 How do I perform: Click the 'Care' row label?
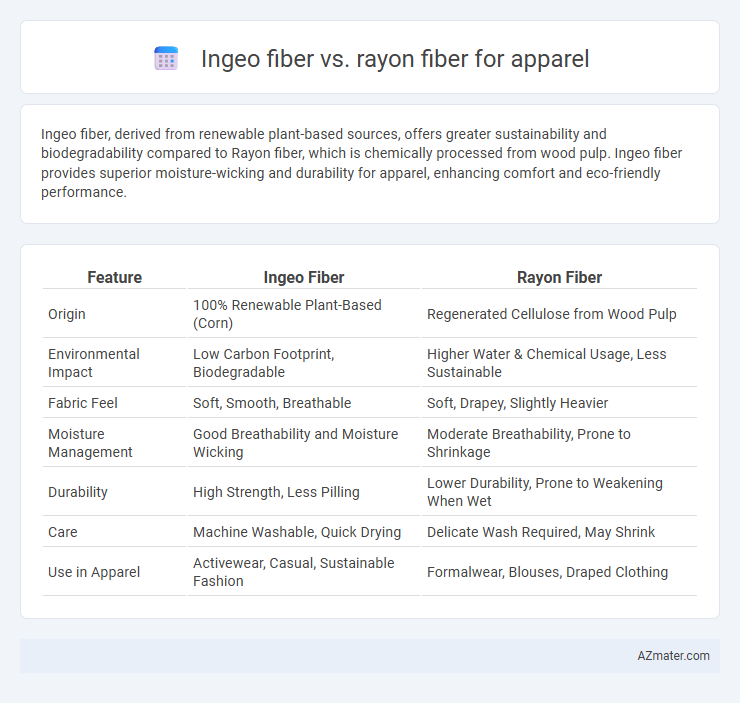click(62, 532)
